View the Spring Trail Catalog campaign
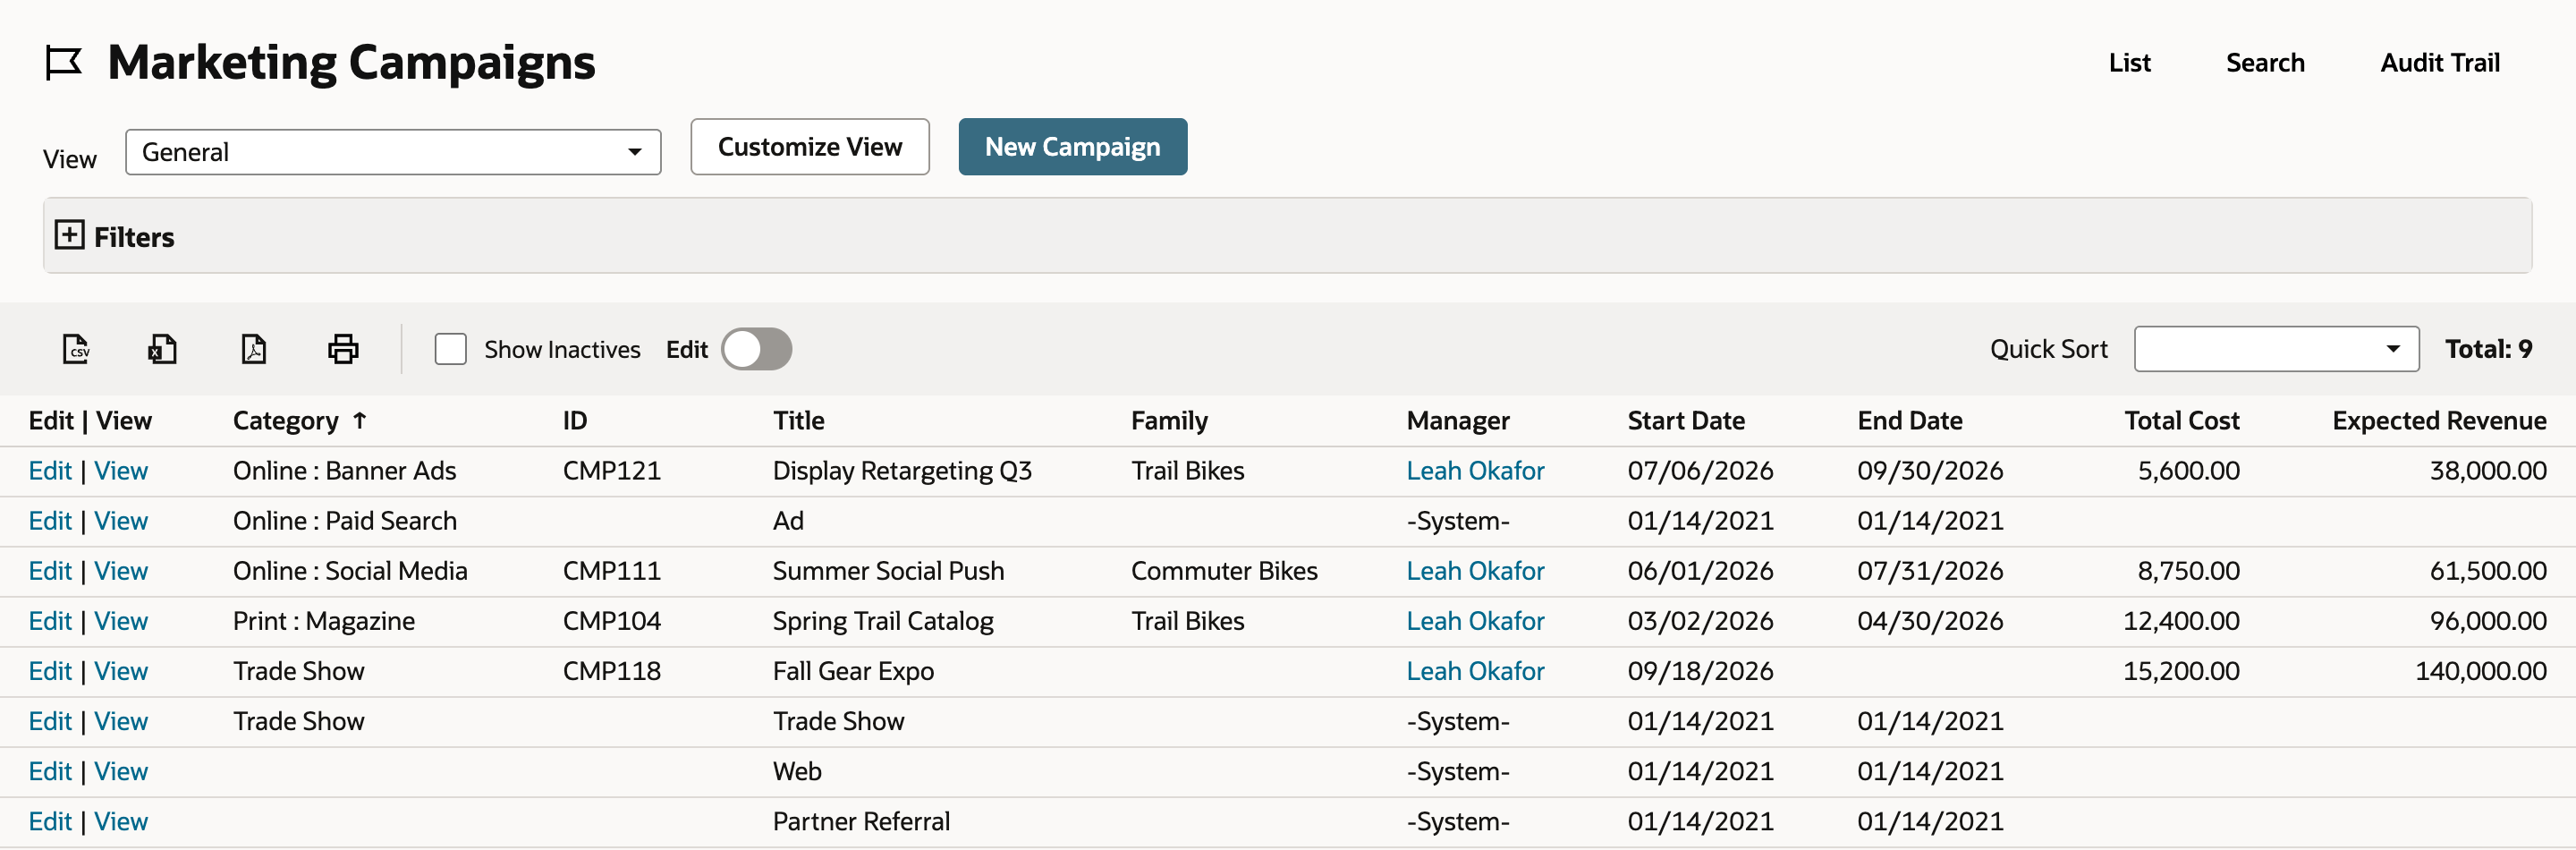This screenshot has height=850, width=2576. (121, 621)
